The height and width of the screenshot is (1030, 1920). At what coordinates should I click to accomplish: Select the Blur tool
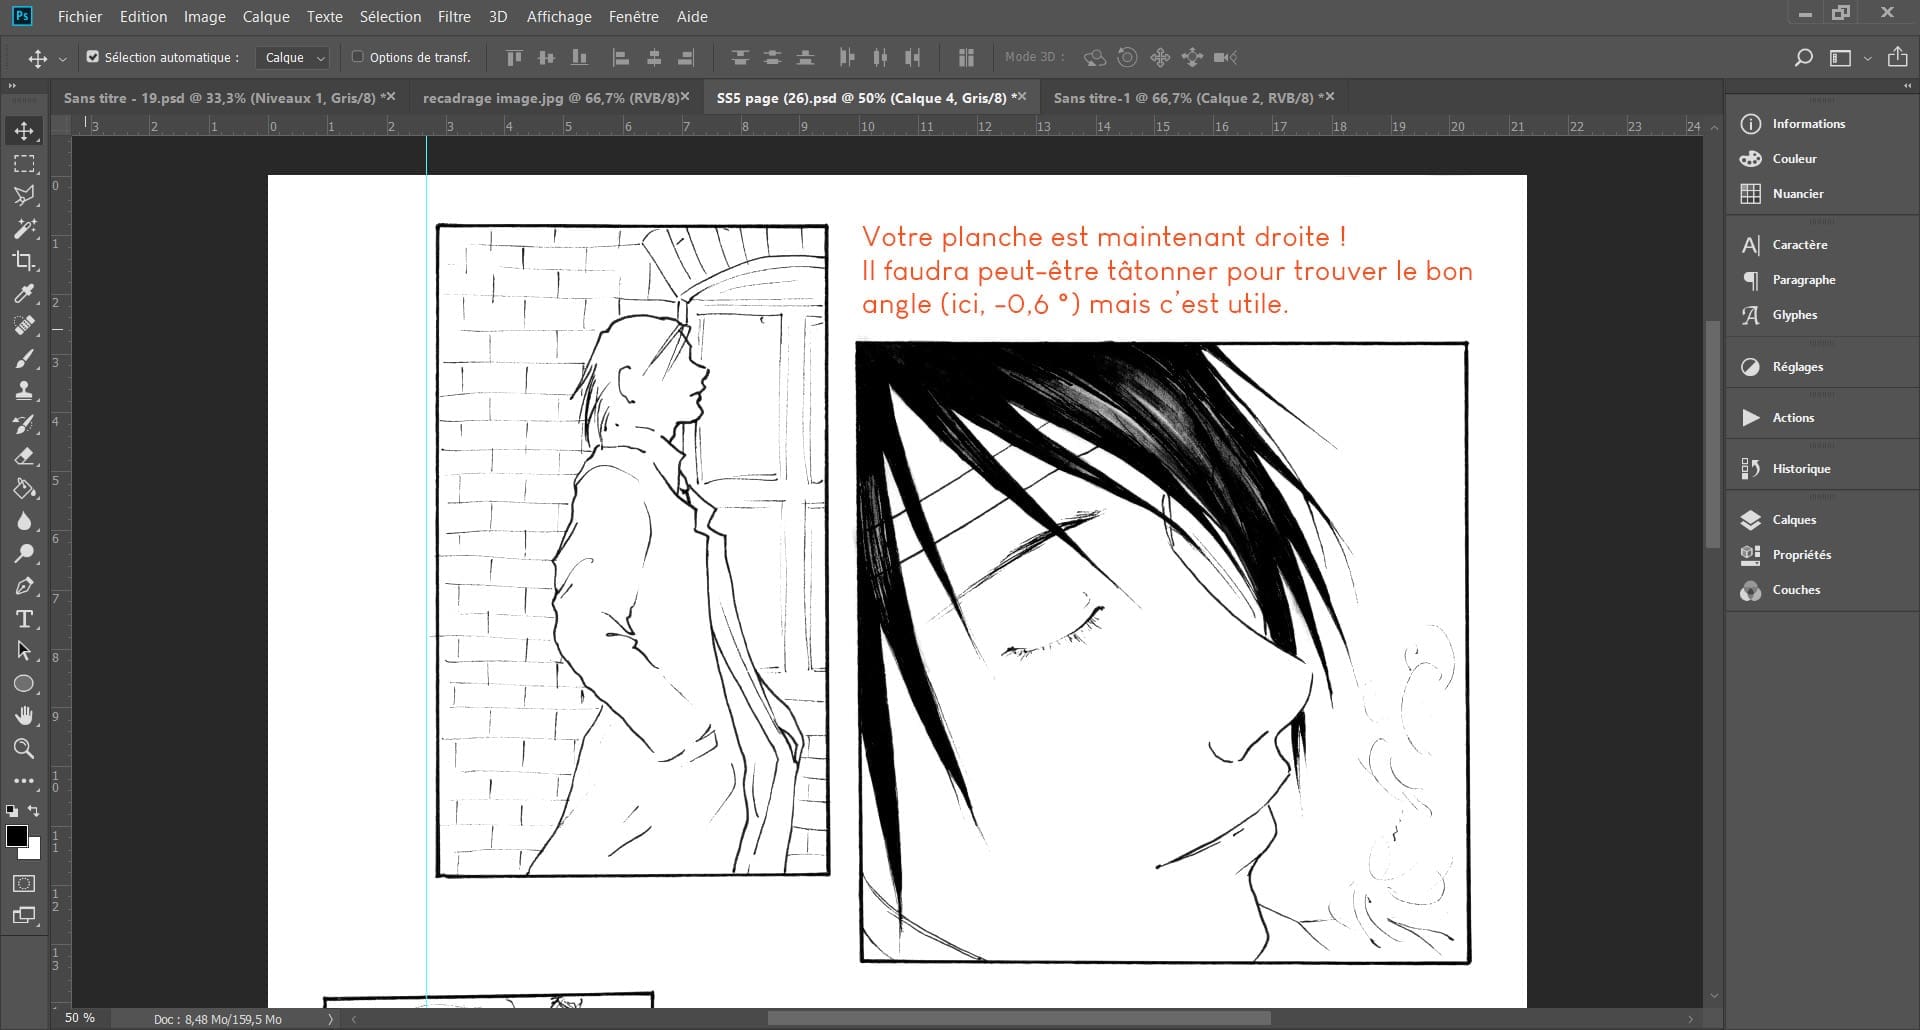[x=25, y=521]
